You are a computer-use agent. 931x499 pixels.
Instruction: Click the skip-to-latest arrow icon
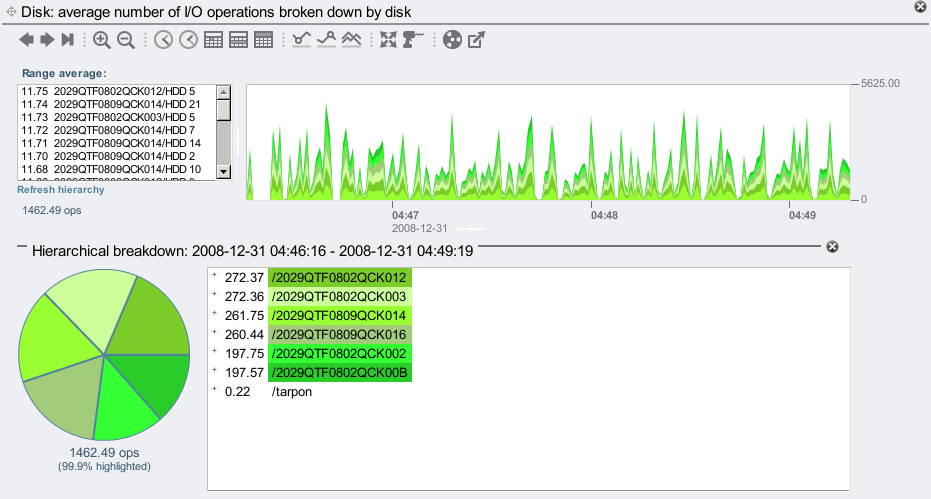[x=68, y=40]
